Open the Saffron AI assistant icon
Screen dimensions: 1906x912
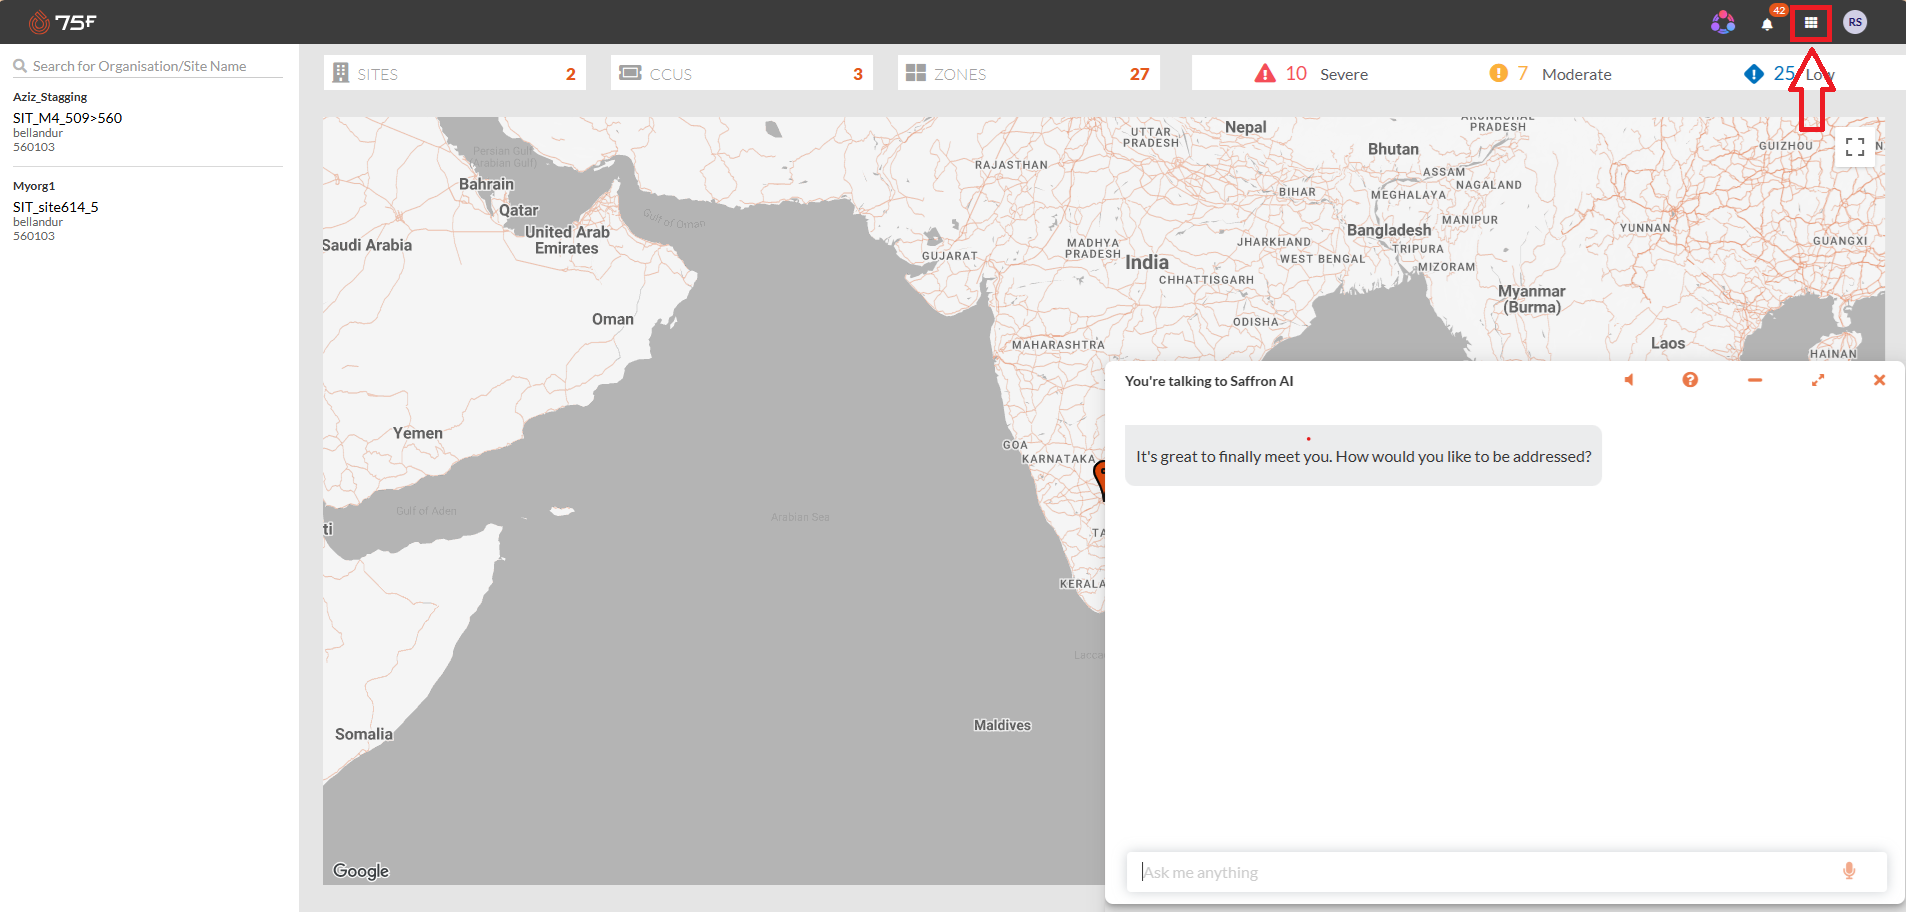pos(1722,22)
